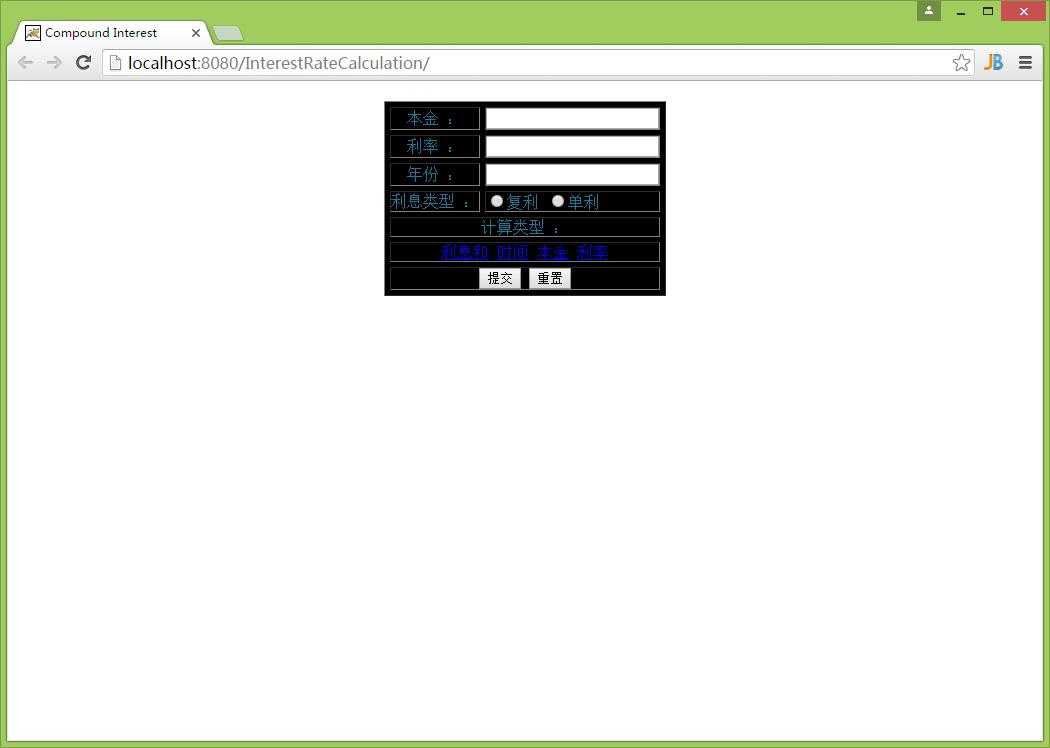Open the 时间 calculation link
Image resolution: width=1050 pixels, height=748 pixels.
[512, 252]
